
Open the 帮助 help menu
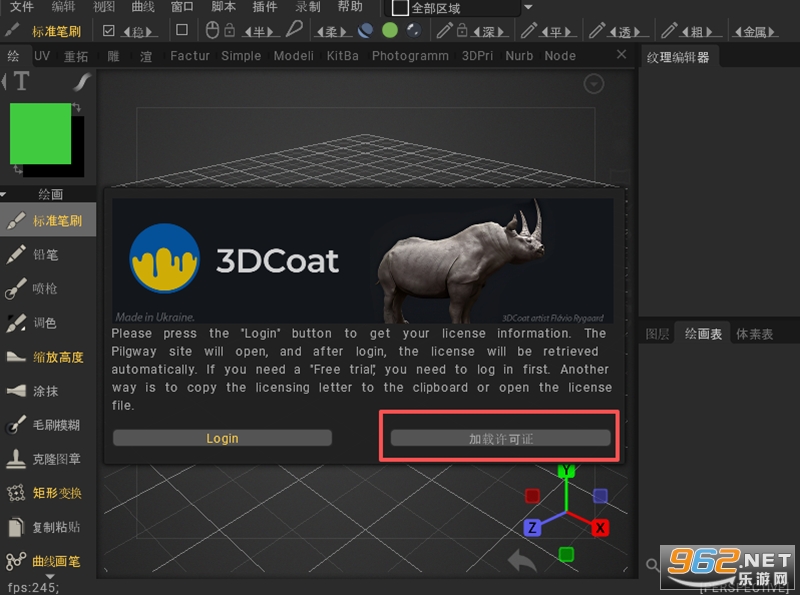[x=350, y=7]
